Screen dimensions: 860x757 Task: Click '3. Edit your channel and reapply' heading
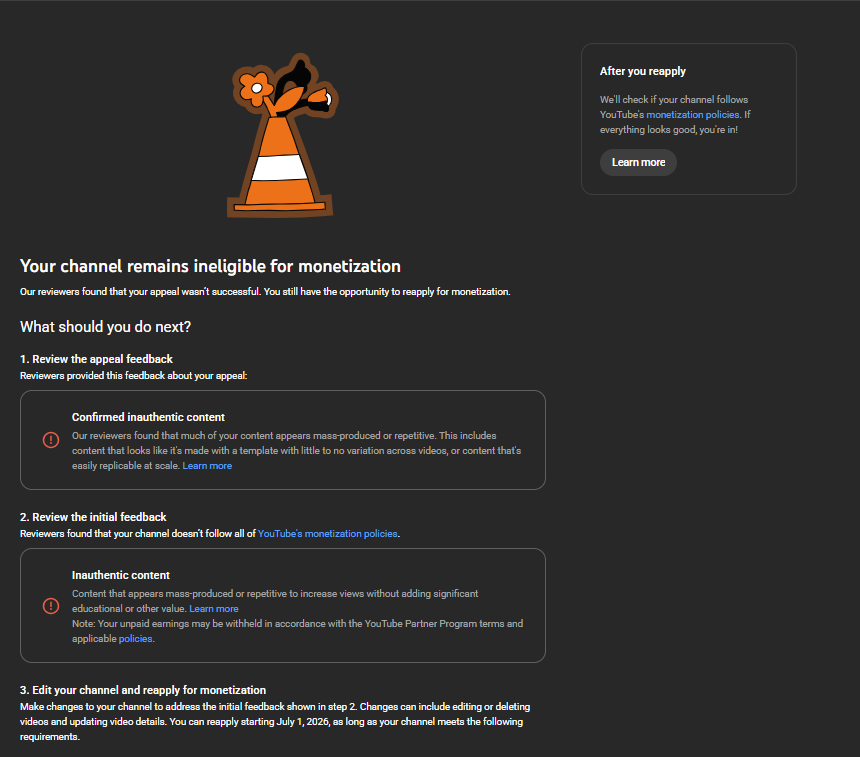[x=143, y=690]
